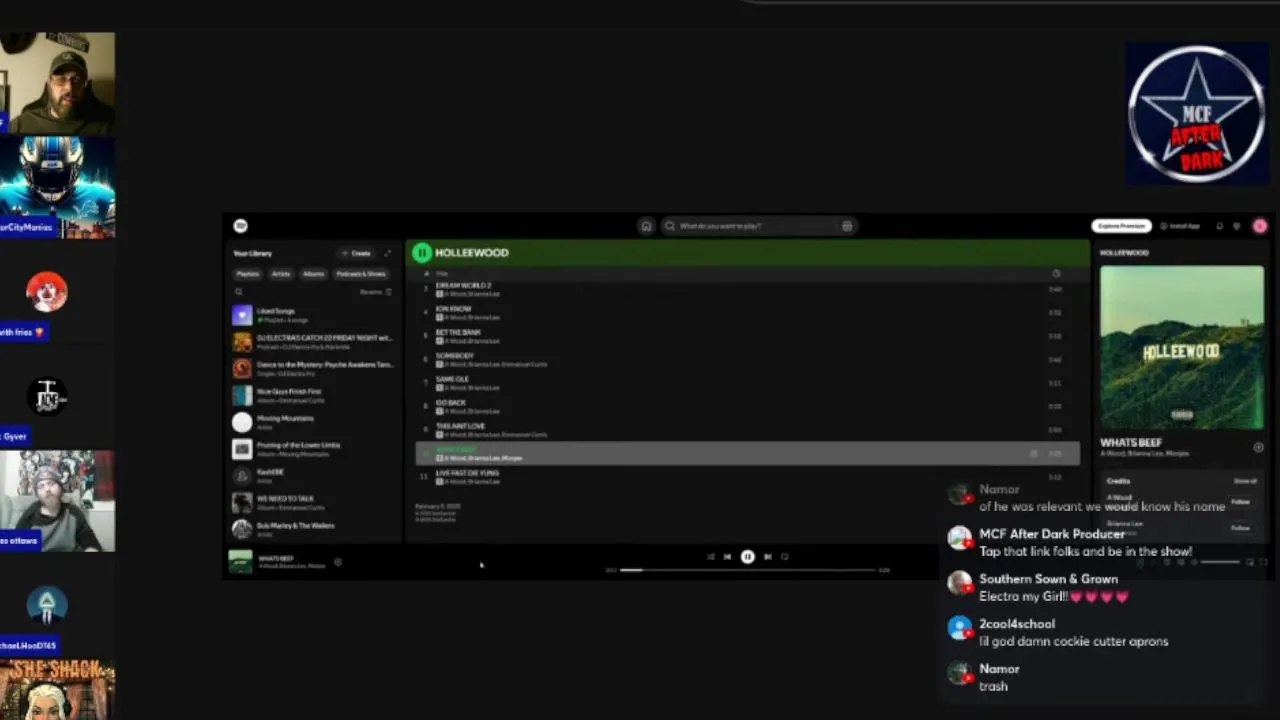Screen dimensions: 1280x720
Task: Open Bob Marley & The Wailers artist
Action: pos(315,530)
